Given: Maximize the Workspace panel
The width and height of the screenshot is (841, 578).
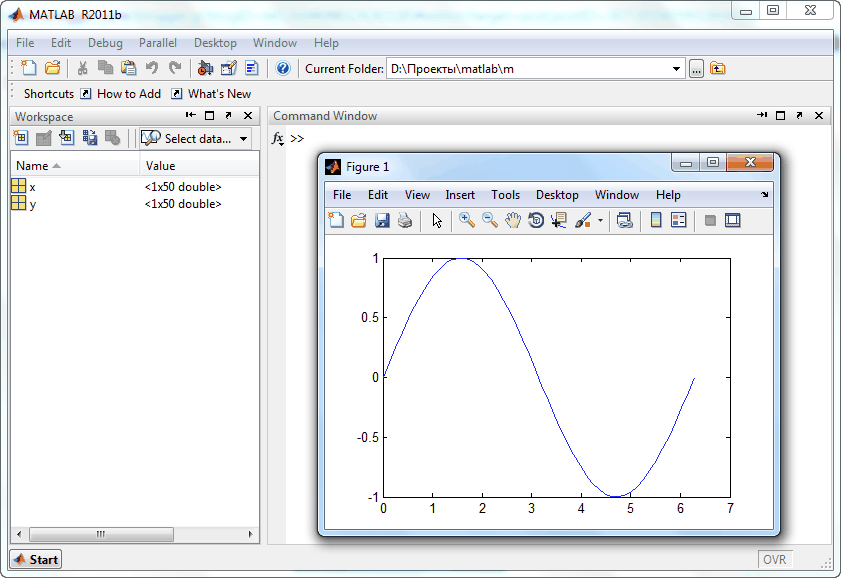Looking at the screenshot, I should point(210,115).
